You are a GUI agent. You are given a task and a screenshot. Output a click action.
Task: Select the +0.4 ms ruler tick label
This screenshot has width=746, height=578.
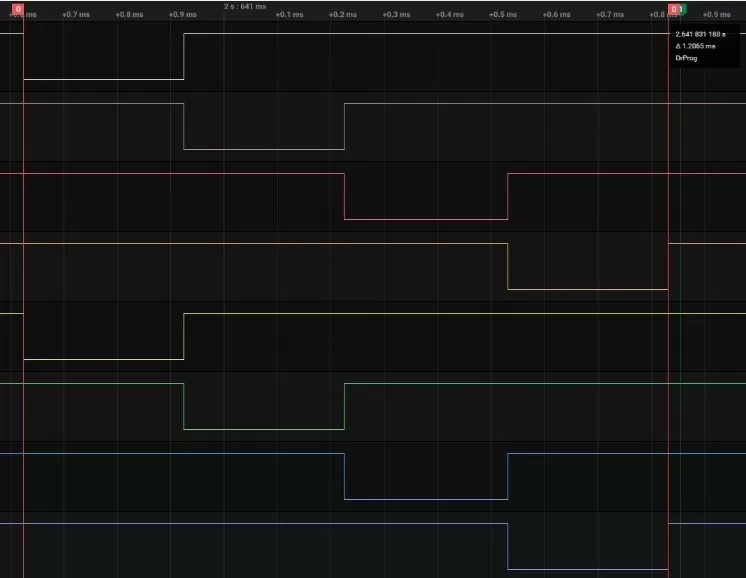coord(449,15)
